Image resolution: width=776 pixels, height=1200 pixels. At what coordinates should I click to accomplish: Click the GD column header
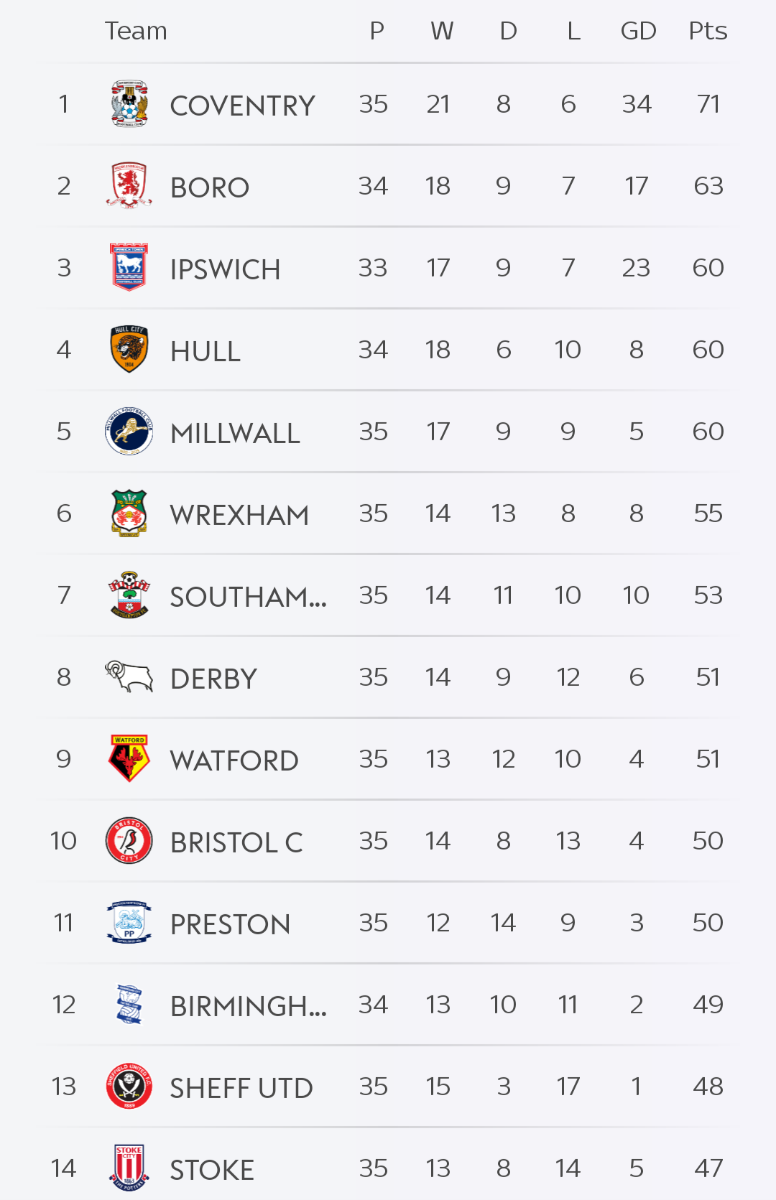pyautogui.click(x=638, y=31)
